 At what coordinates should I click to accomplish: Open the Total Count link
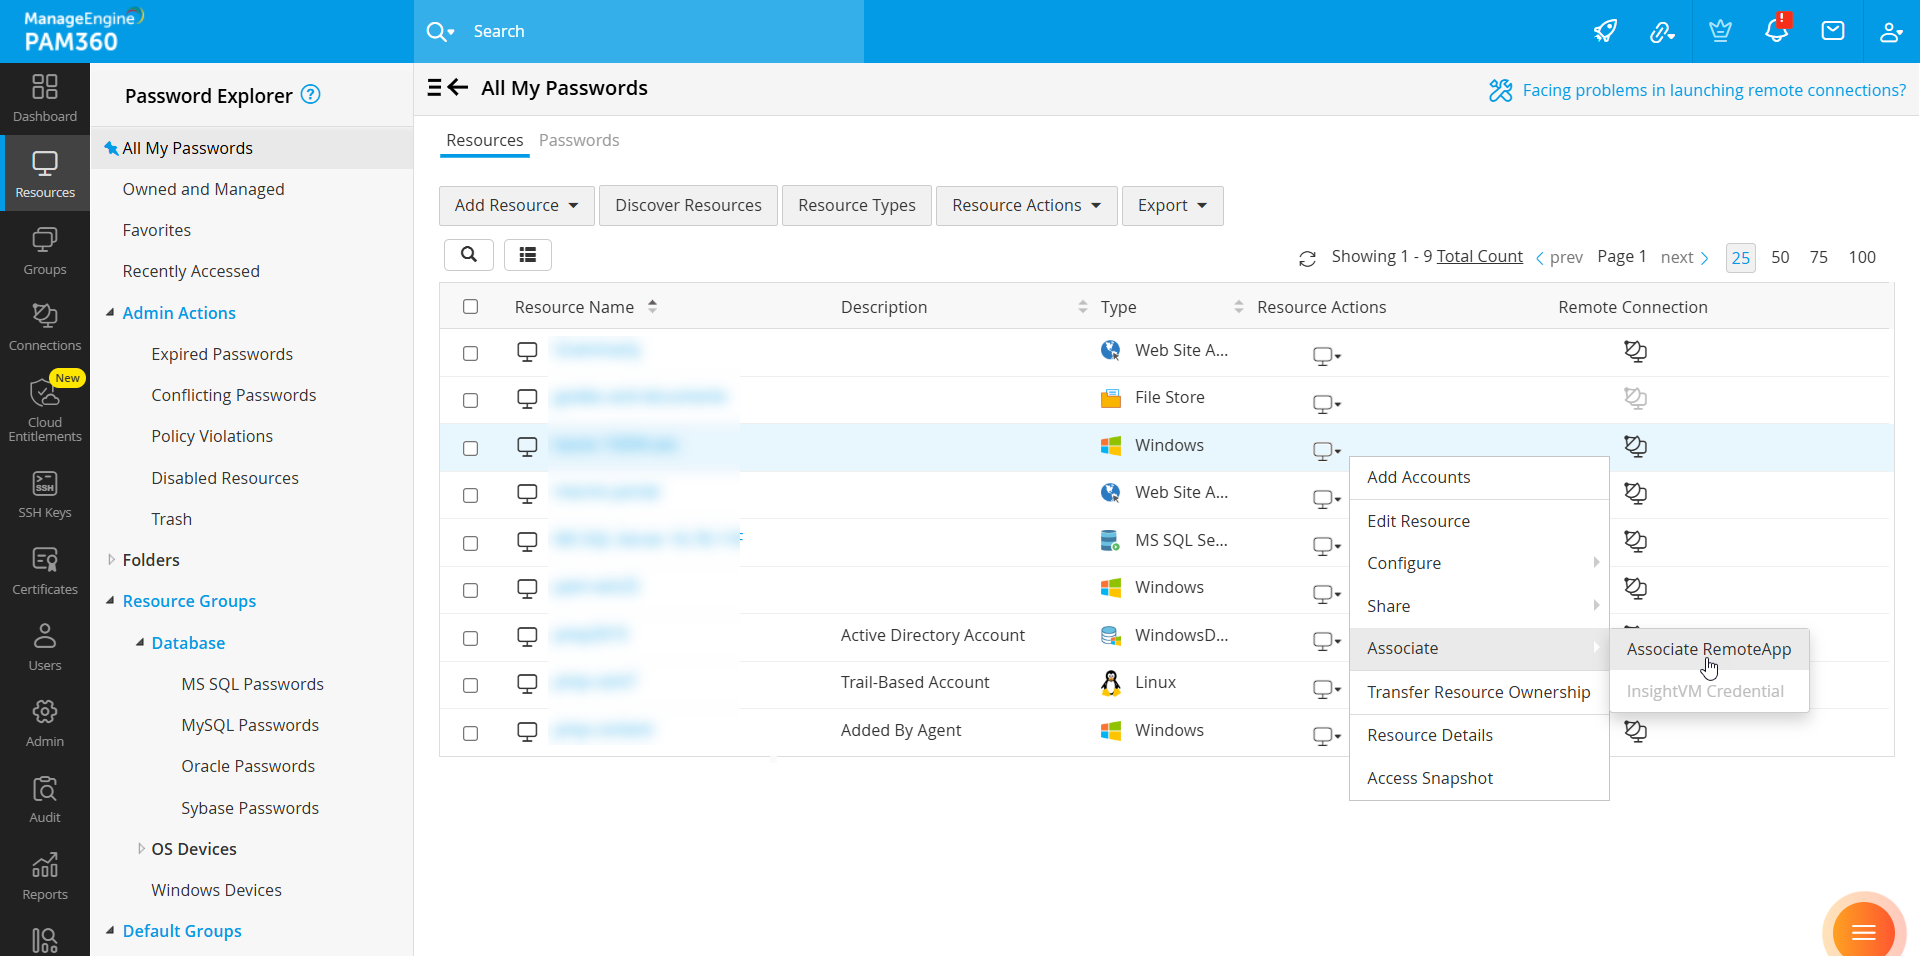tap(1479, 256)
